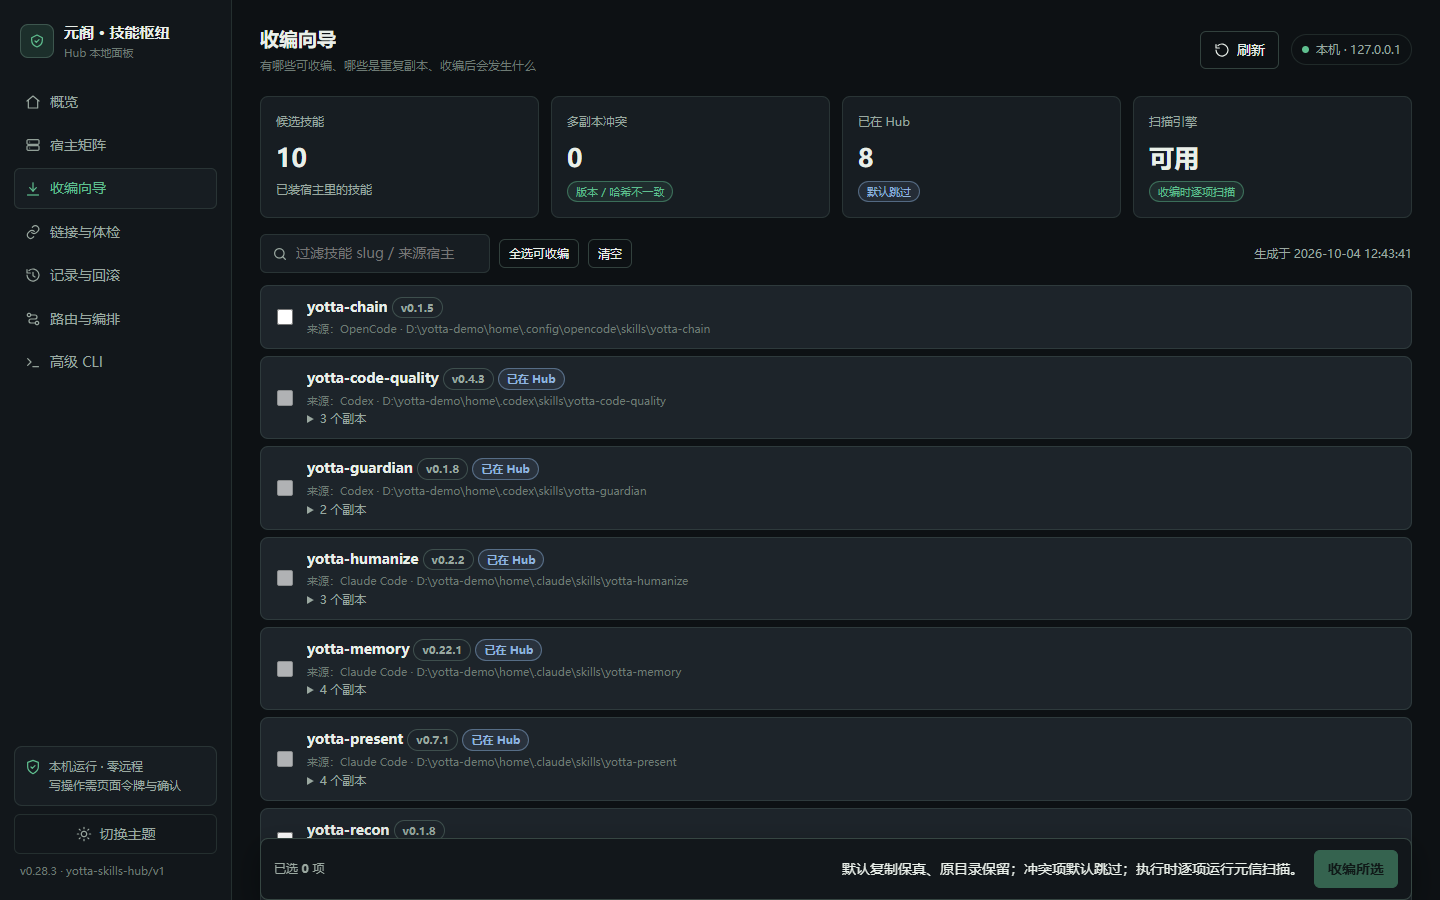The height and width of the screenshot is (900, 1440).
Task: Expand 3 个副本 under yotta-humanize
Action: tap(337, 600)
